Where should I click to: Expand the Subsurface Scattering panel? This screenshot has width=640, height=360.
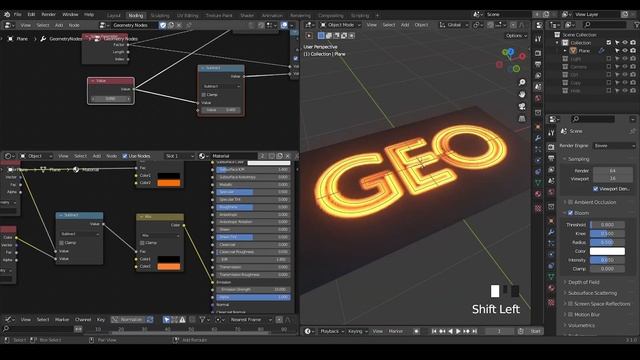pos(592,293)
